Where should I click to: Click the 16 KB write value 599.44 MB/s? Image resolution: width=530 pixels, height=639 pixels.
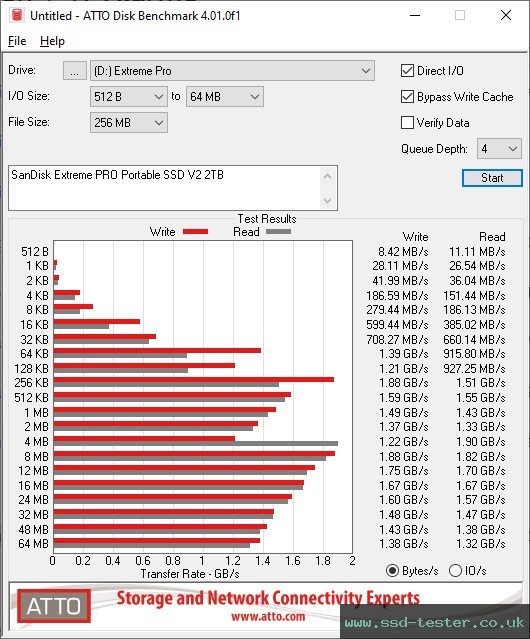(x=397, y=325)
